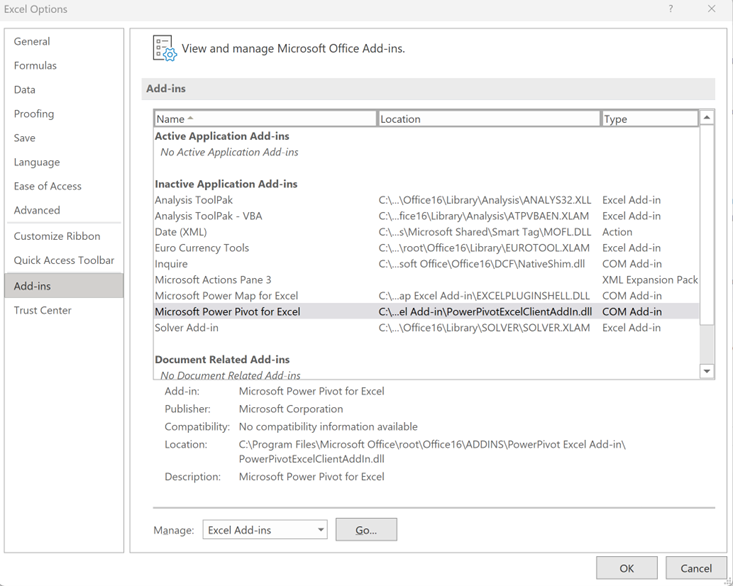
Task: Click Inactive Application Add-ins heading
Action: [x=226, y=184]
